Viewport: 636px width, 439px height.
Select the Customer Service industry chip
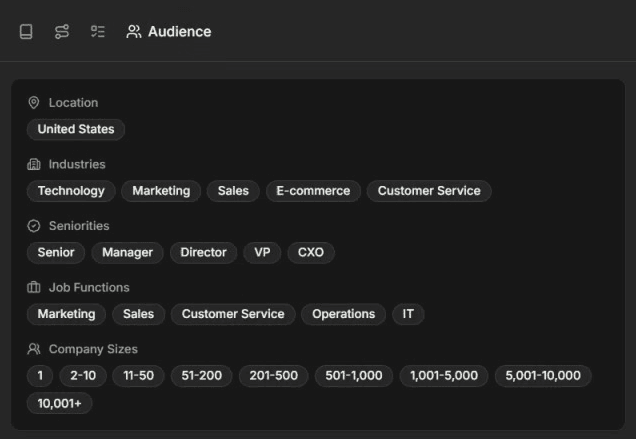(429, 191)
